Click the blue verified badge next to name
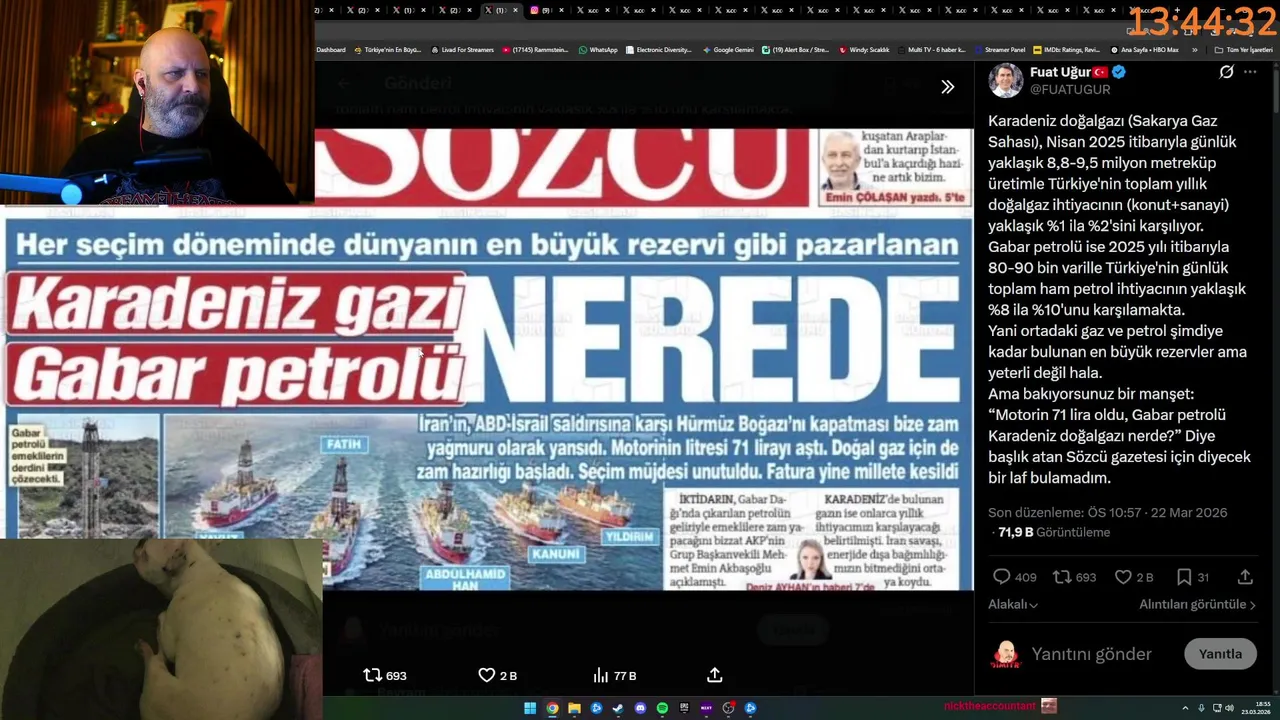 click(1119, 72)
